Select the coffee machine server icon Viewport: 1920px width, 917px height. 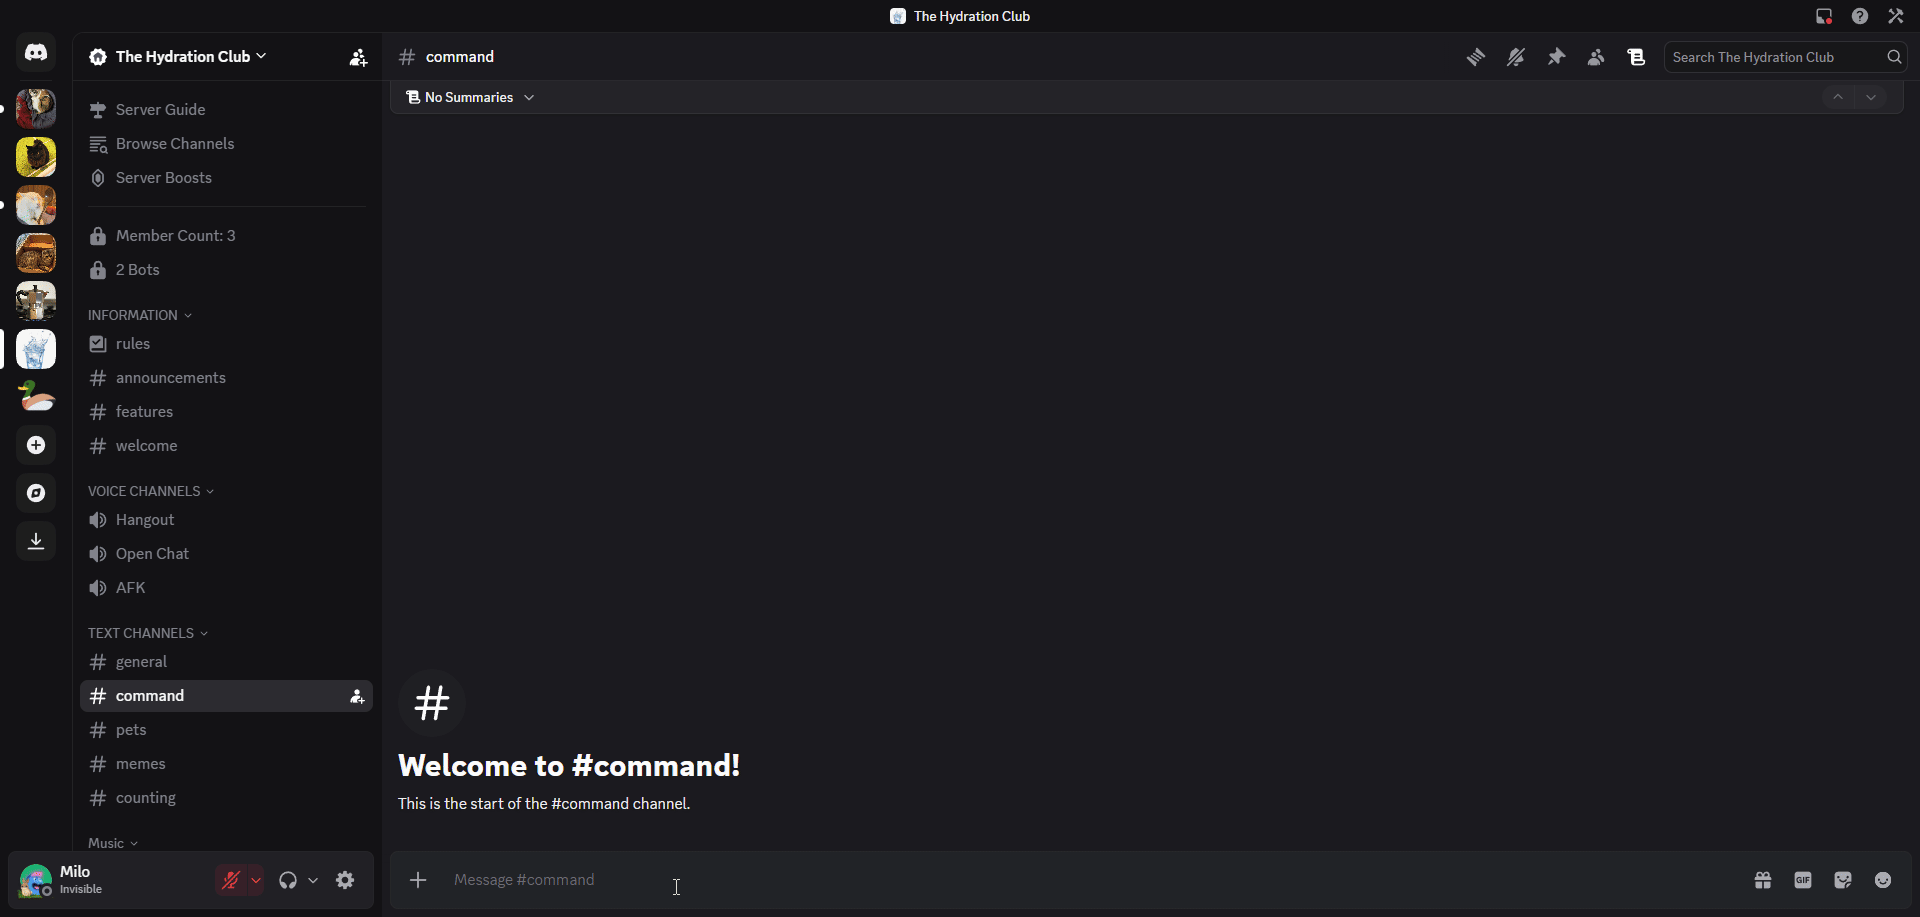[36, 301]
